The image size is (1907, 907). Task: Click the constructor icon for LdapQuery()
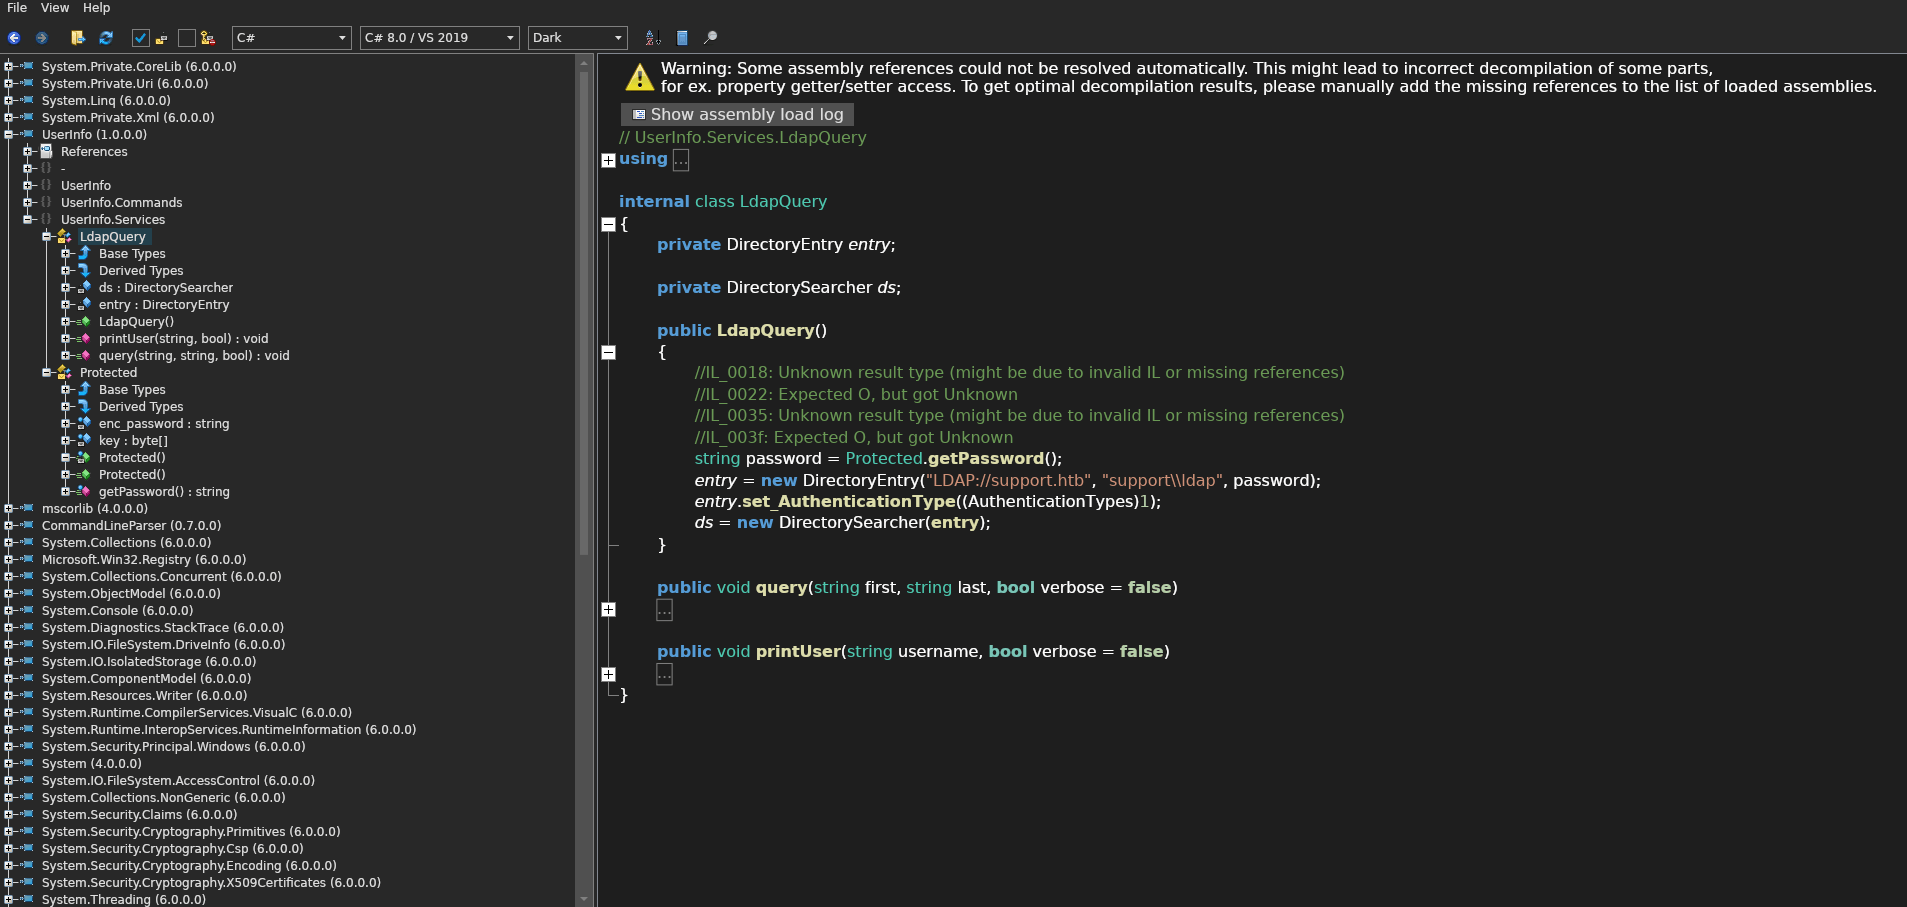[84, 321]
